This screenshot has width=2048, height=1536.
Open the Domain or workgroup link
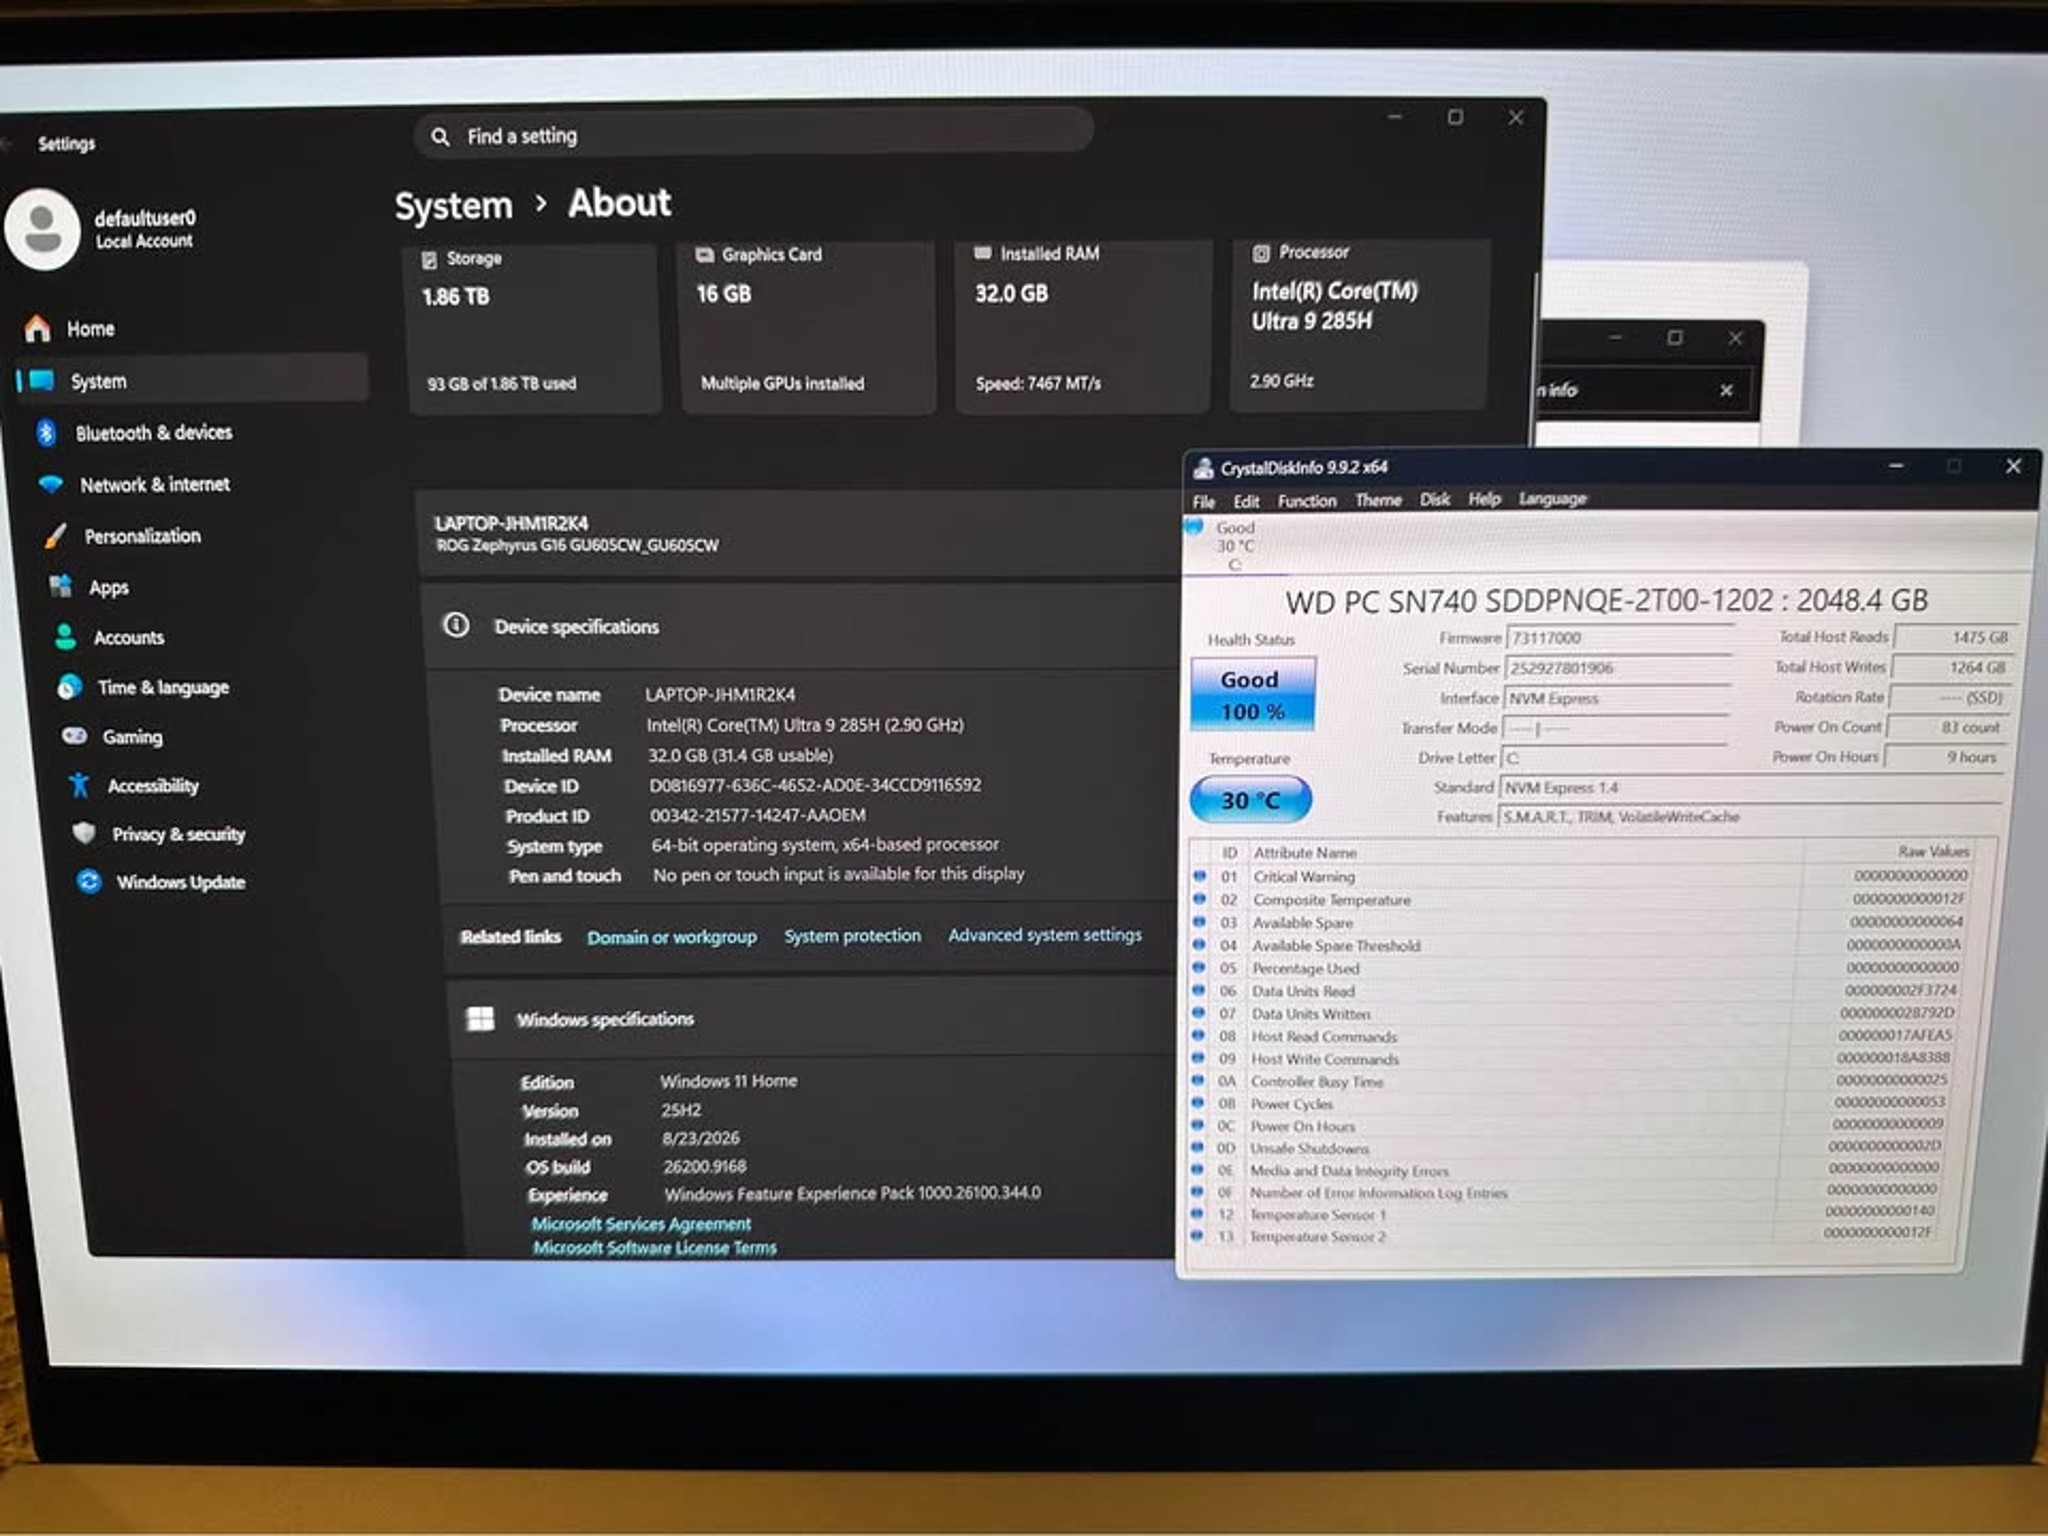672,936
